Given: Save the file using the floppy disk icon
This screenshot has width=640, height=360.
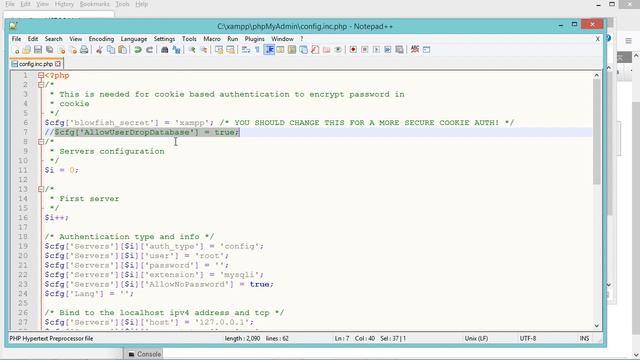Looking at the screenshot, I should (x=38, y=50).
